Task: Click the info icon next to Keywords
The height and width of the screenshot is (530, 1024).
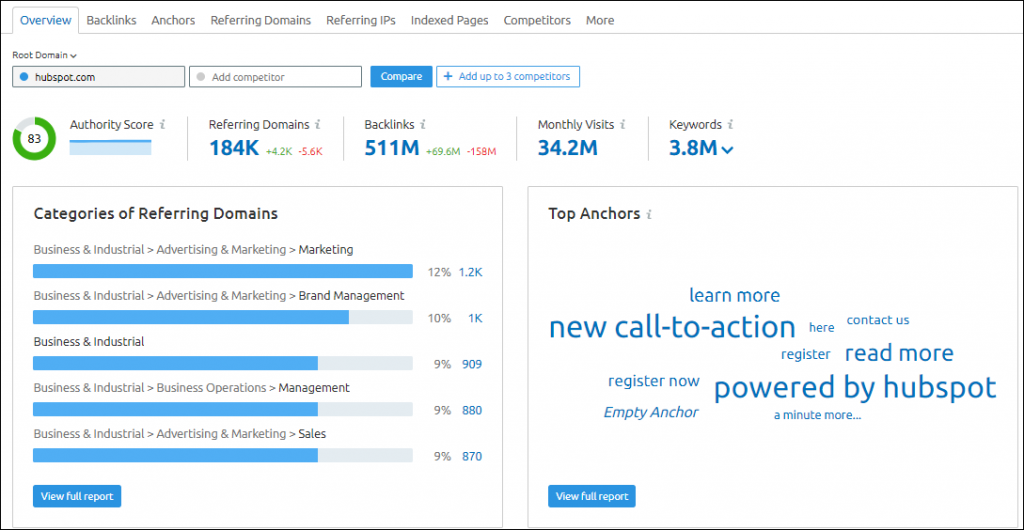Action: click(x=730, y=125)
